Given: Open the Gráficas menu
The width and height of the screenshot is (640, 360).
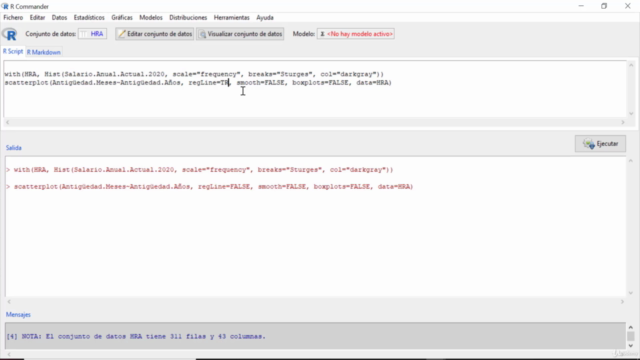Looking at the screenshot, I should [x=122, y=18].
